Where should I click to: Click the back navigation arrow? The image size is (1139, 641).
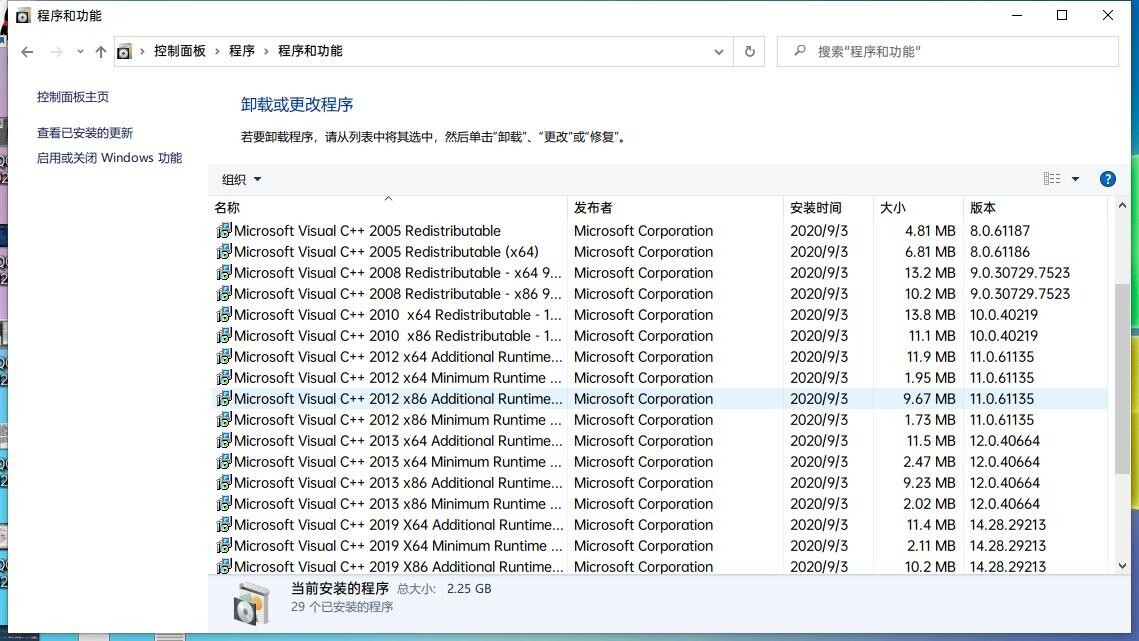tap(27, 51)
